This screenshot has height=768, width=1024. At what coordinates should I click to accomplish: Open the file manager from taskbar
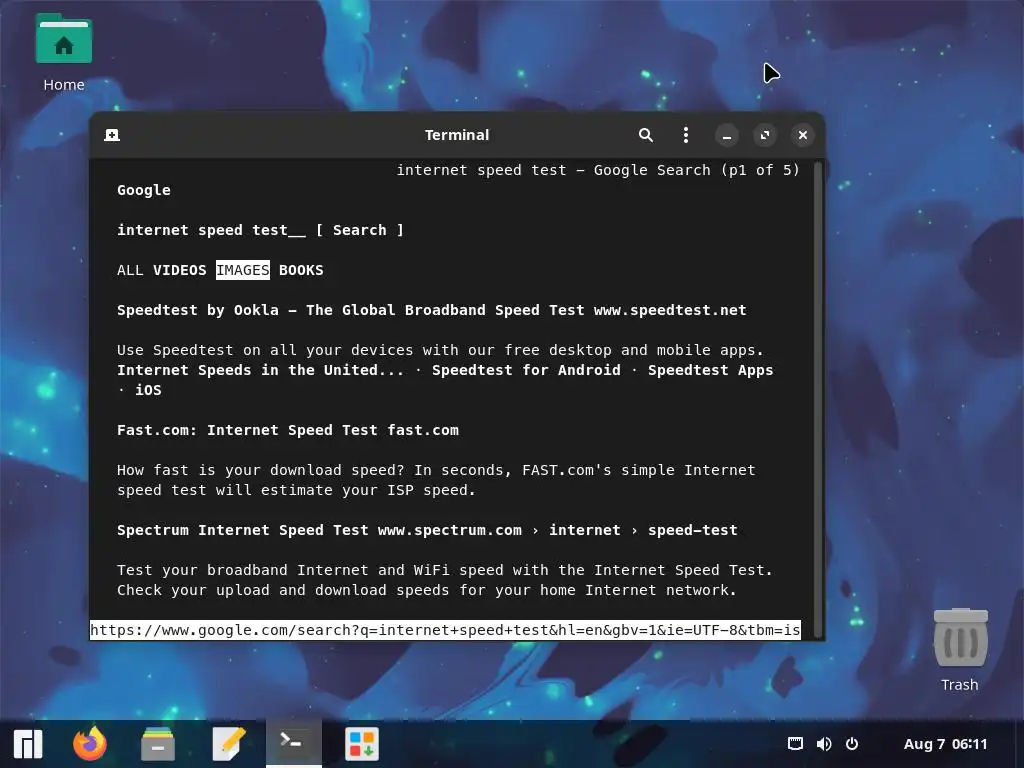pos(158,744)
